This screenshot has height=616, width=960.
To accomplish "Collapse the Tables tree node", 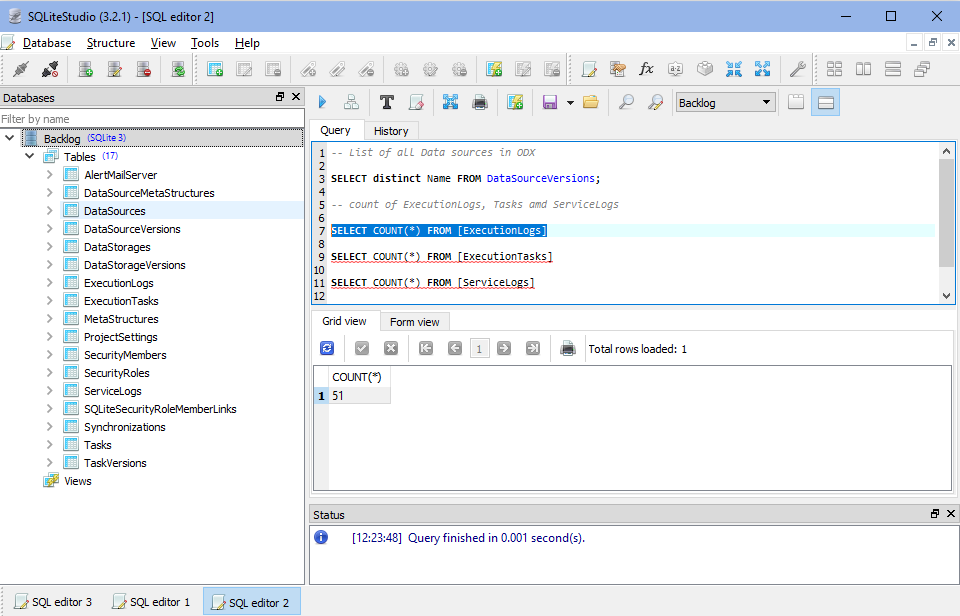I will click(29, 156).
